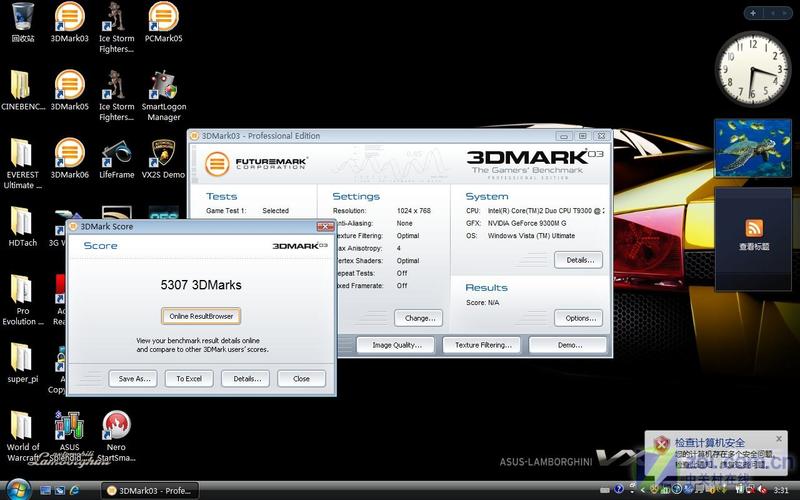The width and height of the screenshot is (800, 500).
Task: Click the Show Desktop quick launch icon
Action: pos(45,490)
